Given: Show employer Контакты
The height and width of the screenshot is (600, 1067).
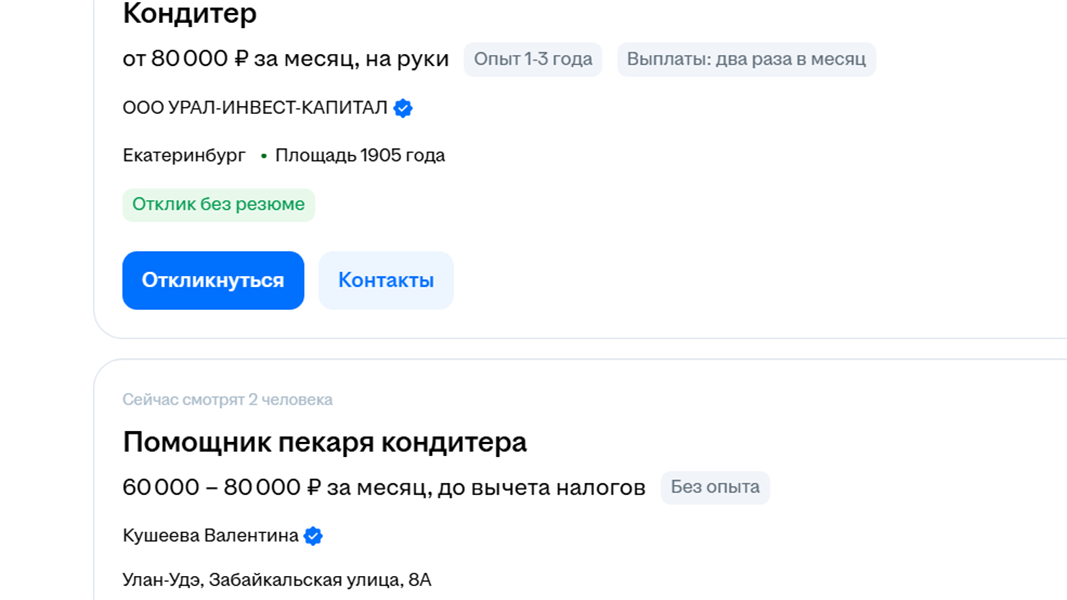Looking at the screenshot, I should [x=386, y=280].
